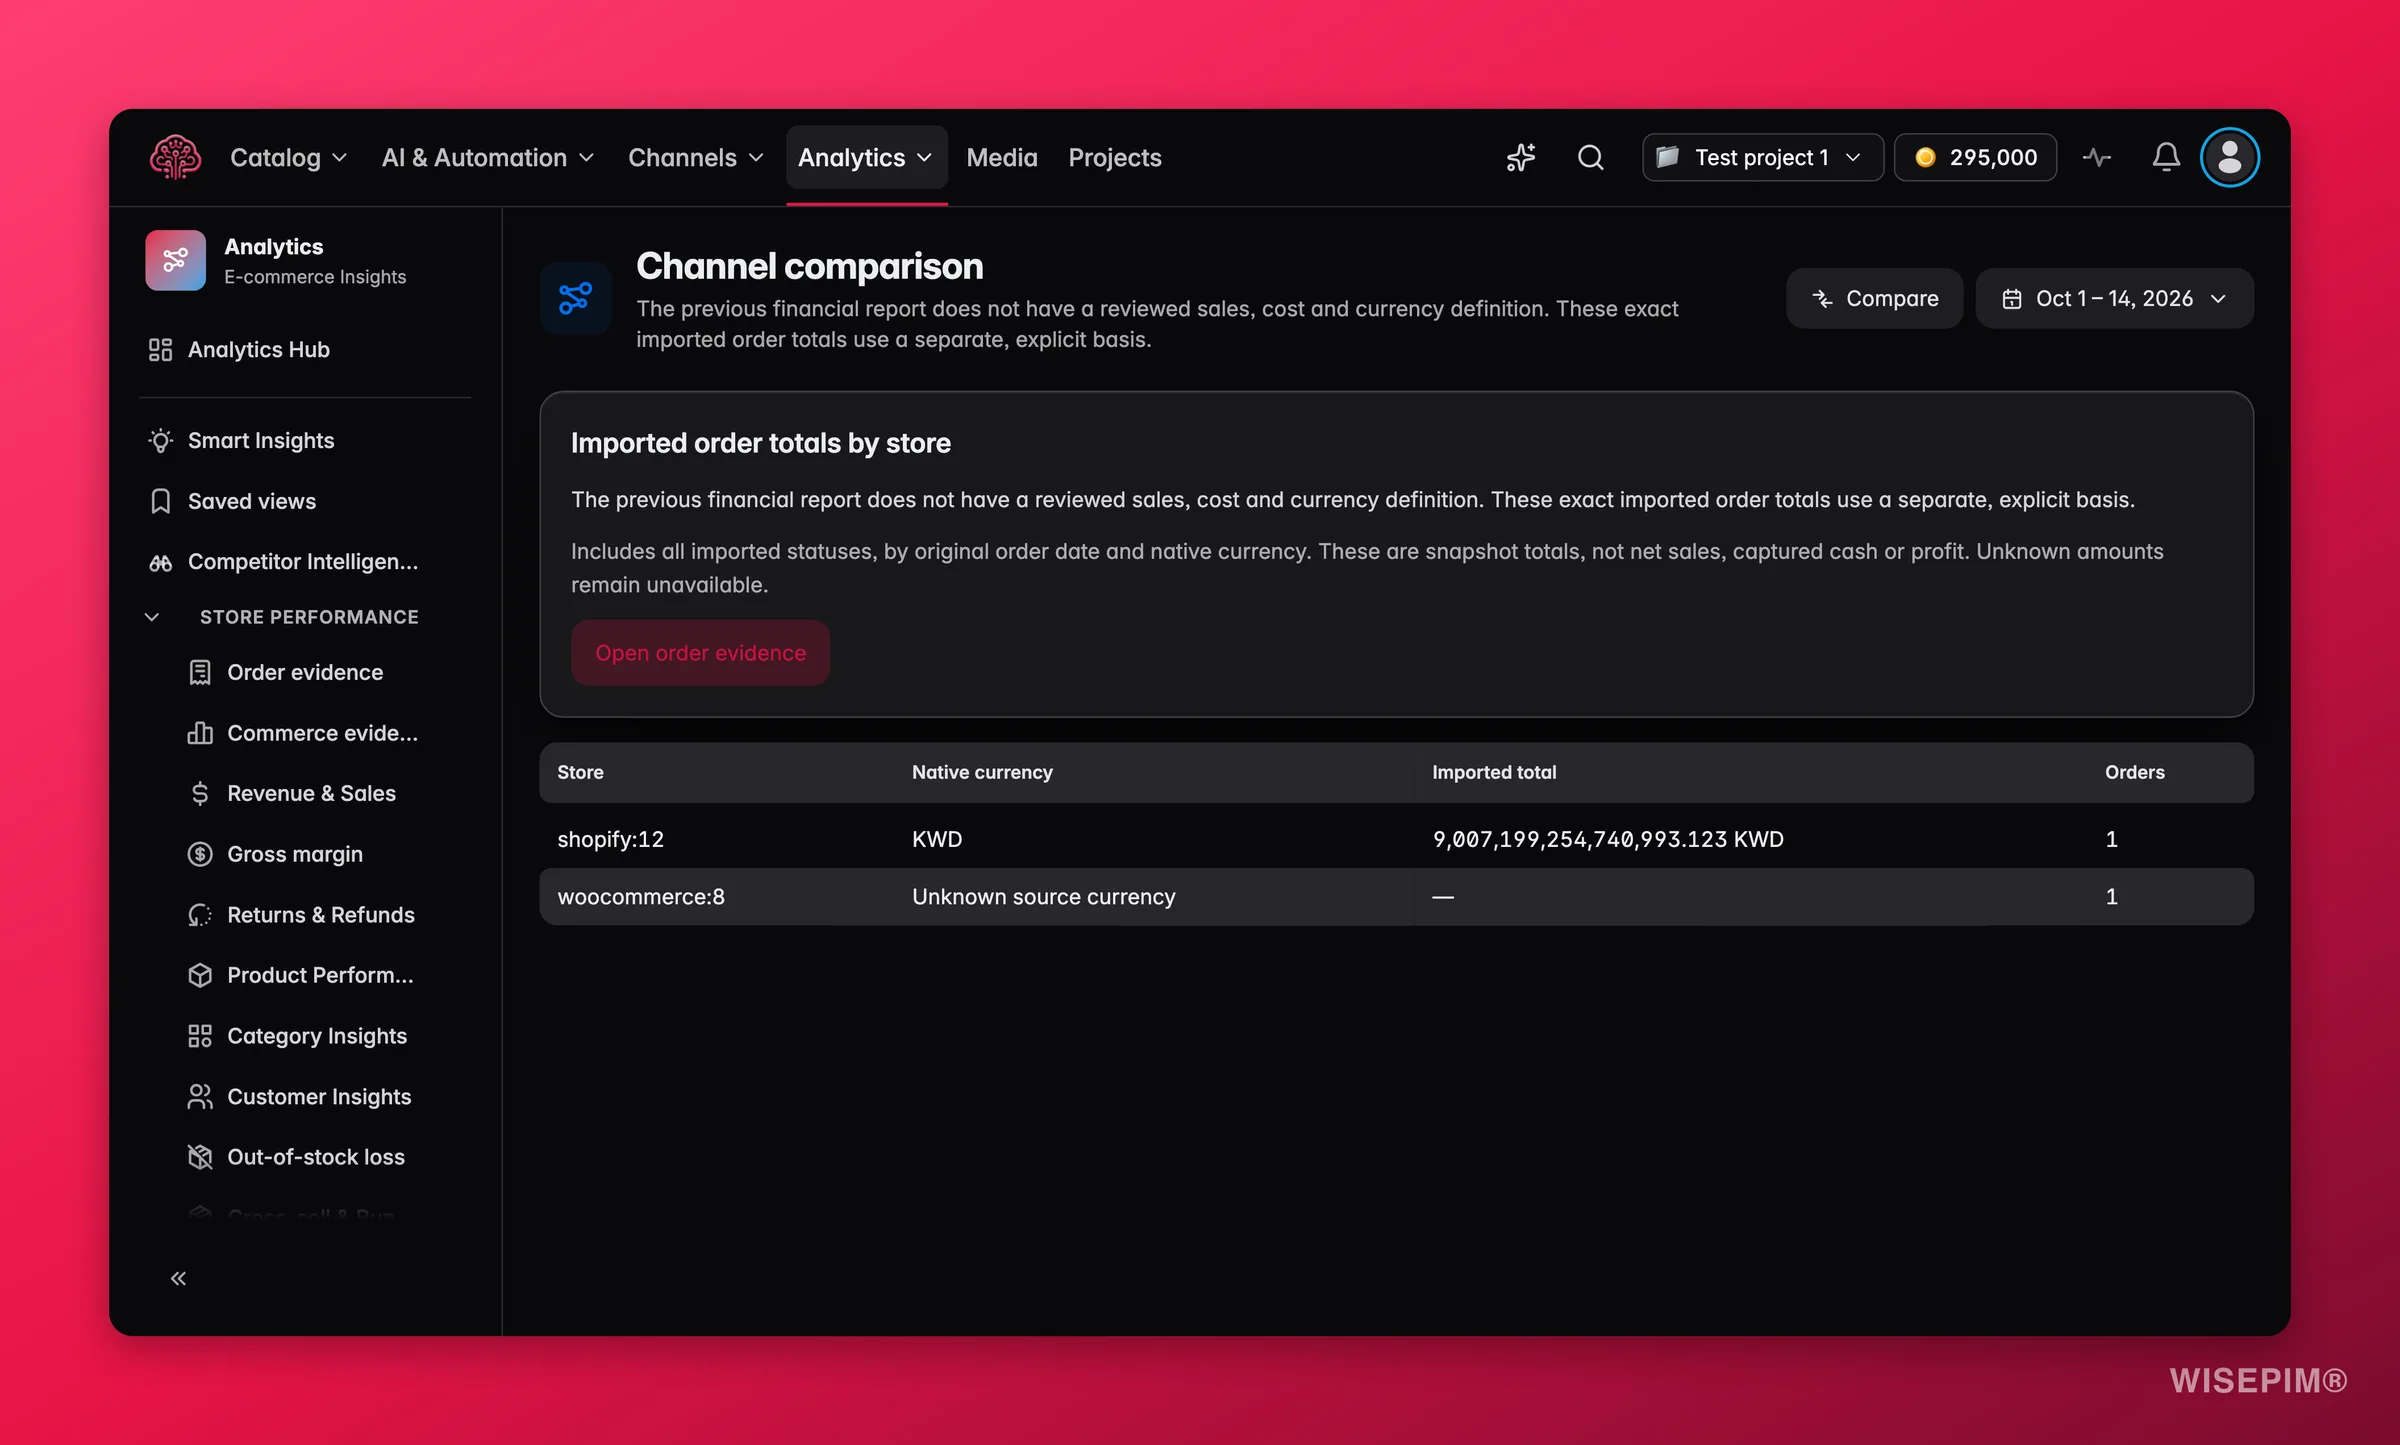The height and width of the screenshot is (1445, 2400).
Task: Expand the Catalog menu
Action: (x=288, y=157)
